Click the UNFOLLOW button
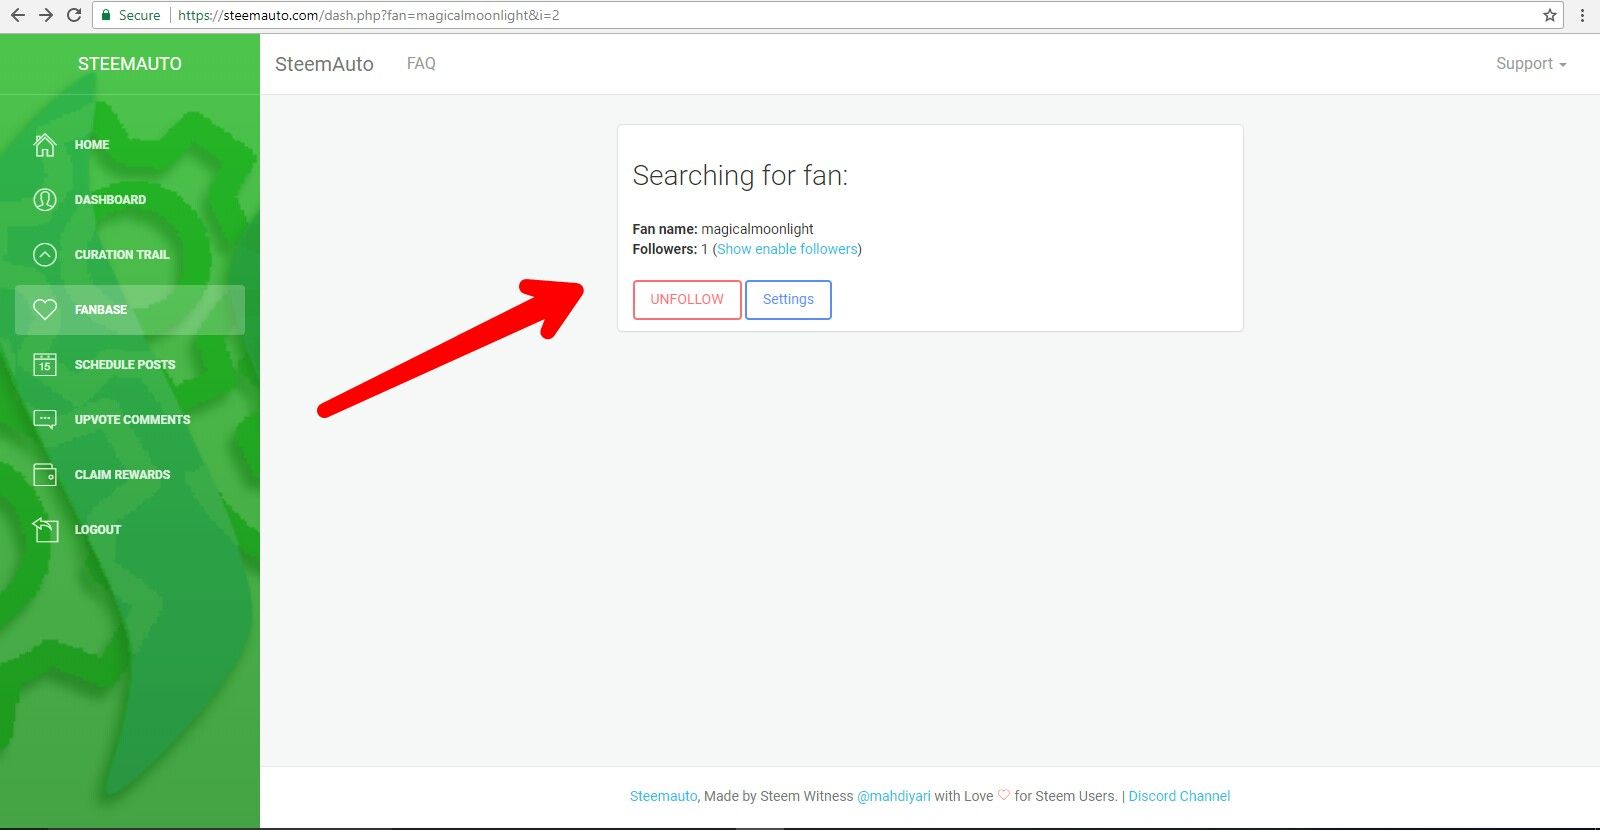Image resolution: width=1600 pixels, height=830 pixels. [x=687, y=300]
